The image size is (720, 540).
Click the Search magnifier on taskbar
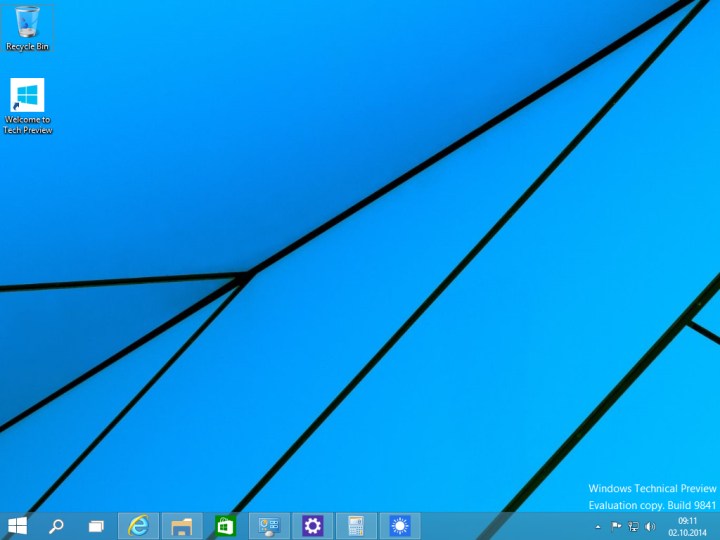(x=56, y=526)
